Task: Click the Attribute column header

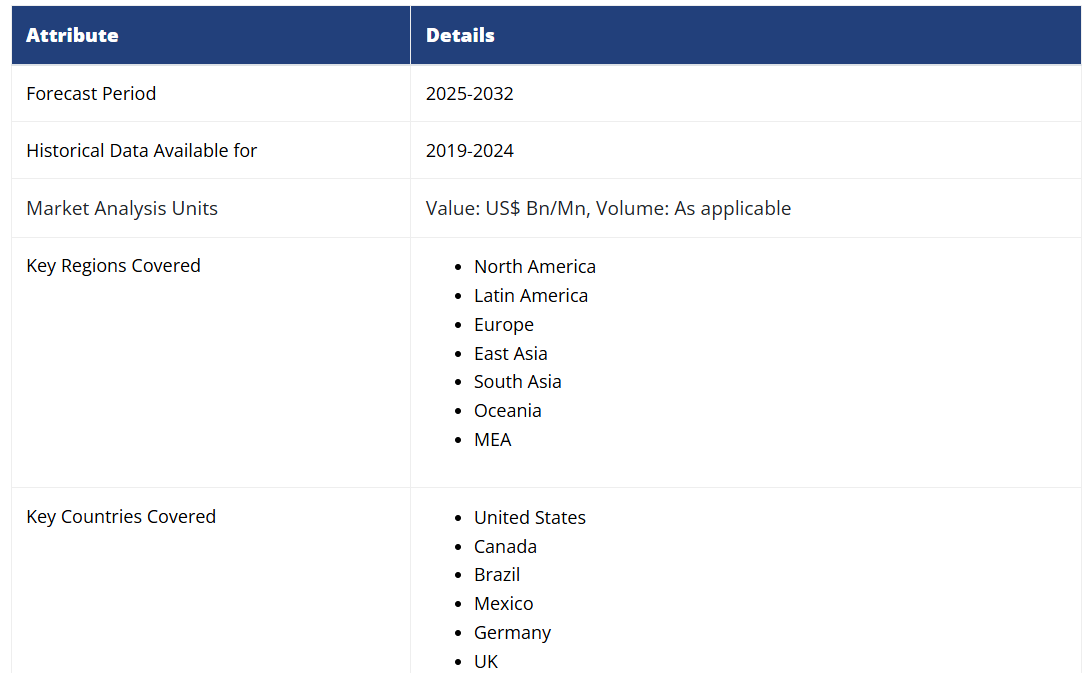Action: (x=72, y=35)
